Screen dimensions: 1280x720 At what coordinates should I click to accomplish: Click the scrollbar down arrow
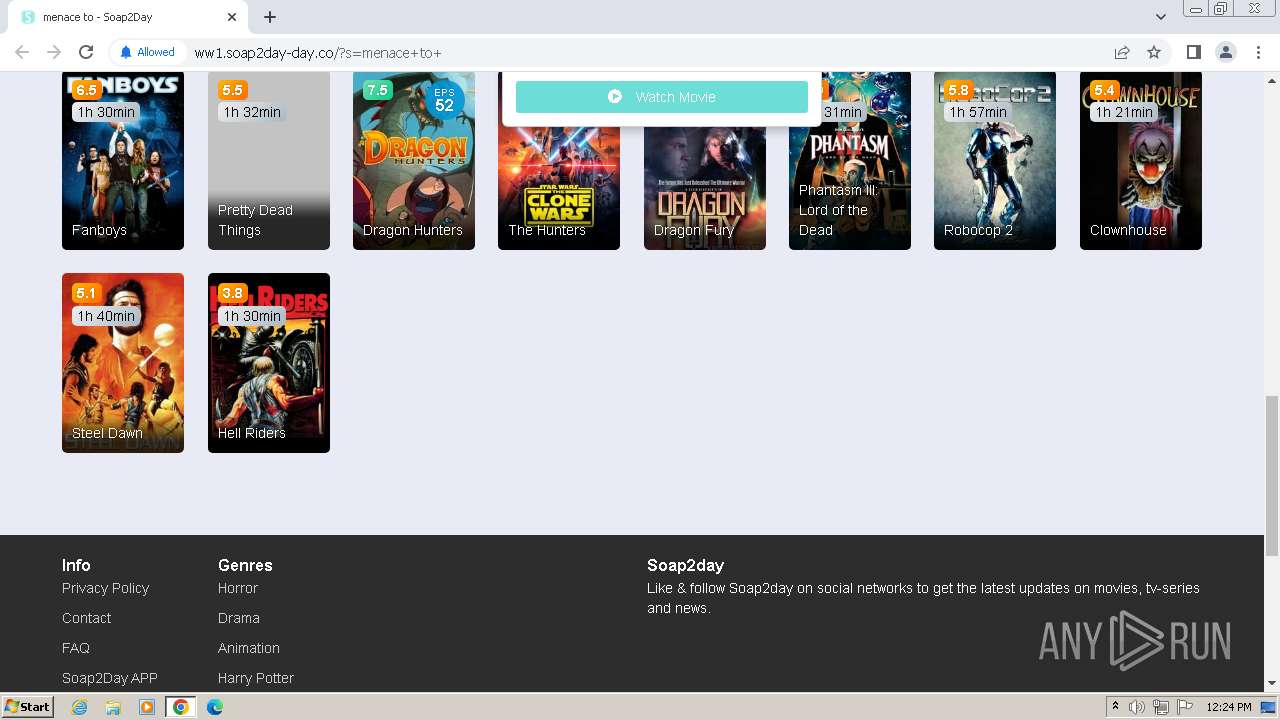tap(1272, 684)
